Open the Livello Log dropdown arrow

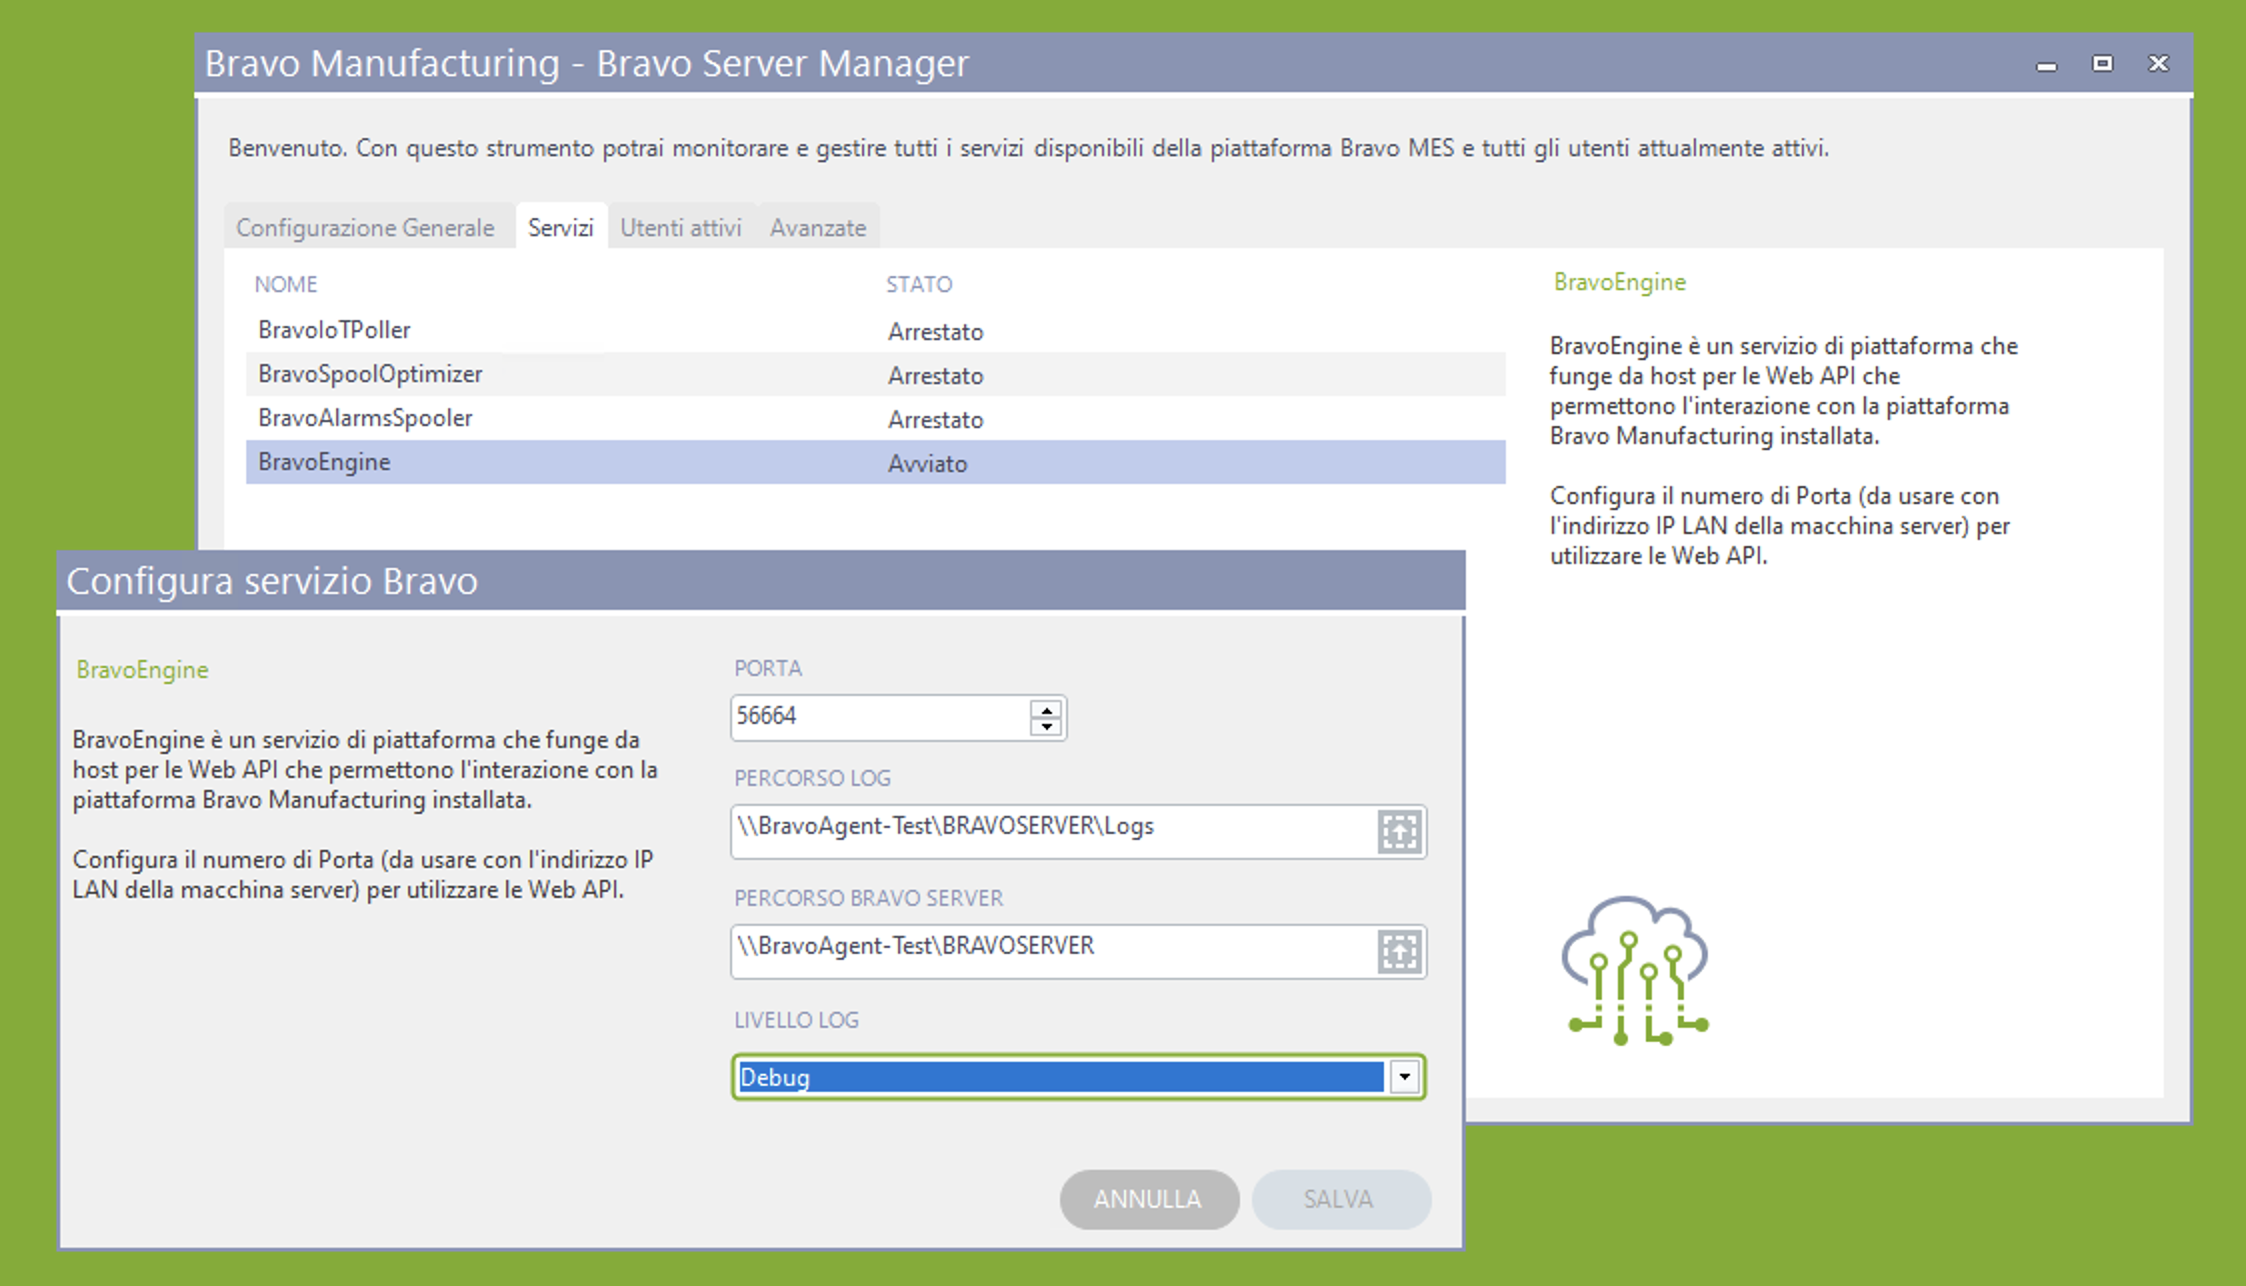tap(1404, 1077)
